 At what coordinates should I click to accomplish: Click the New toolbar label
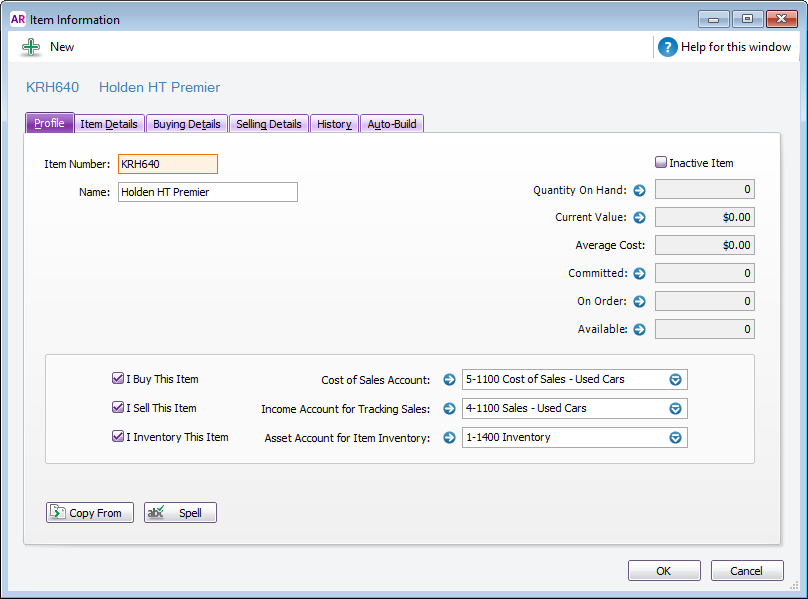pos(62,47)
